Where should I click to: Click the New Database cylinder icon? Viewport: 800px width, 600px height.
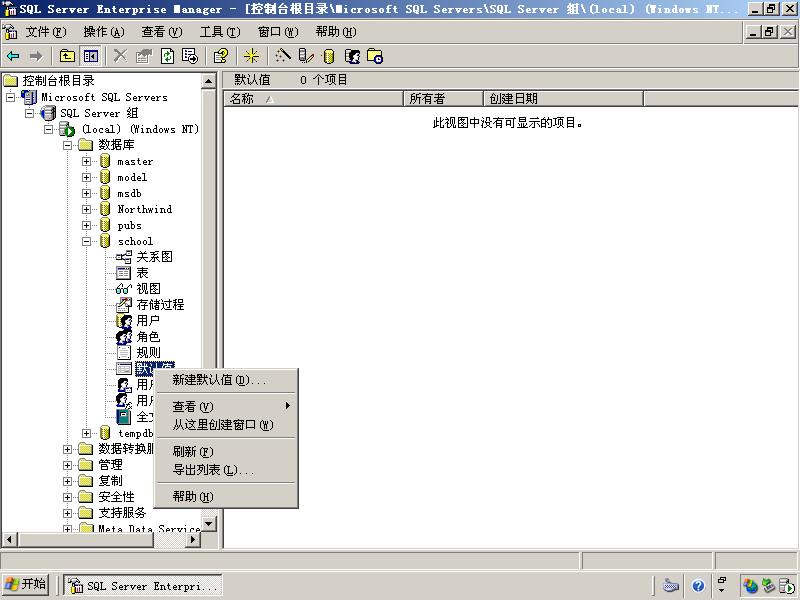[329, 56]
